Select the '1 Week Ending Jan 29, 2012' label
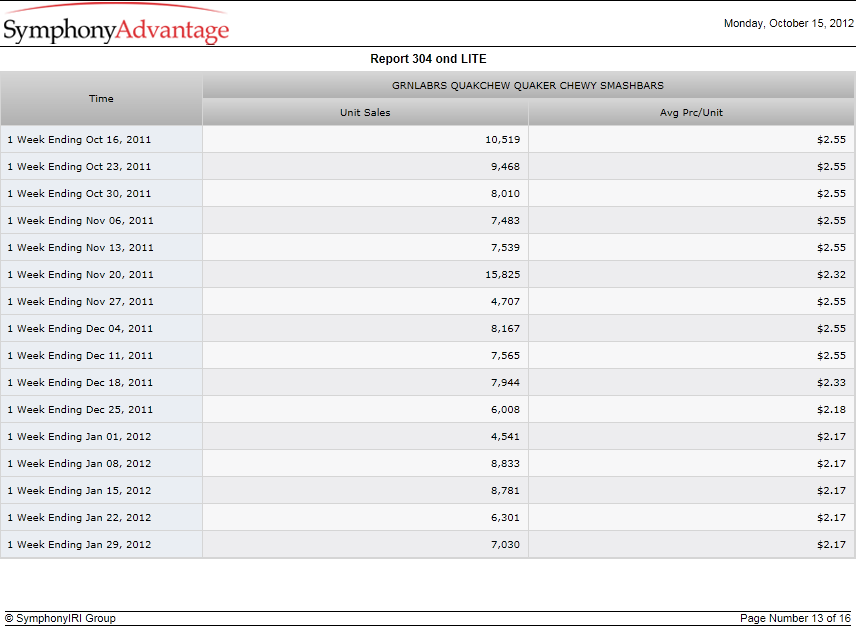The width and height of the screenshot is (856, 631). coord(79,545)
